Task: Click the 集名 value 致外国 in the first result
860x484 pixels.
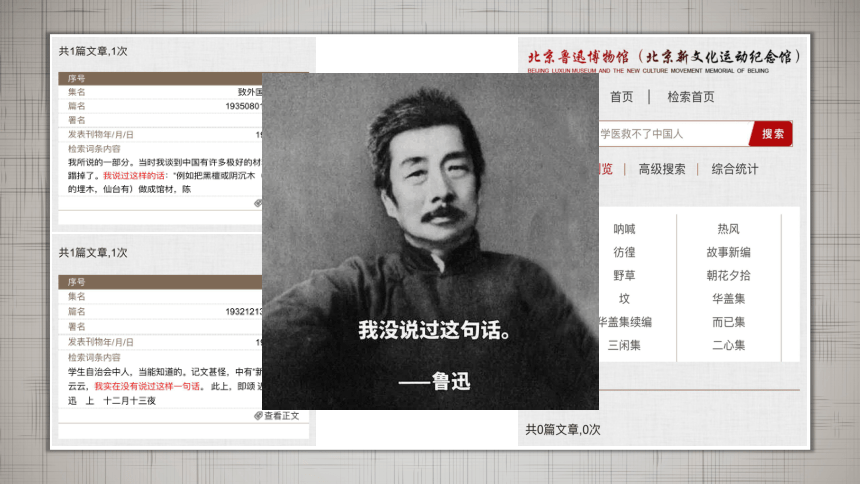Action: point(250,92)
